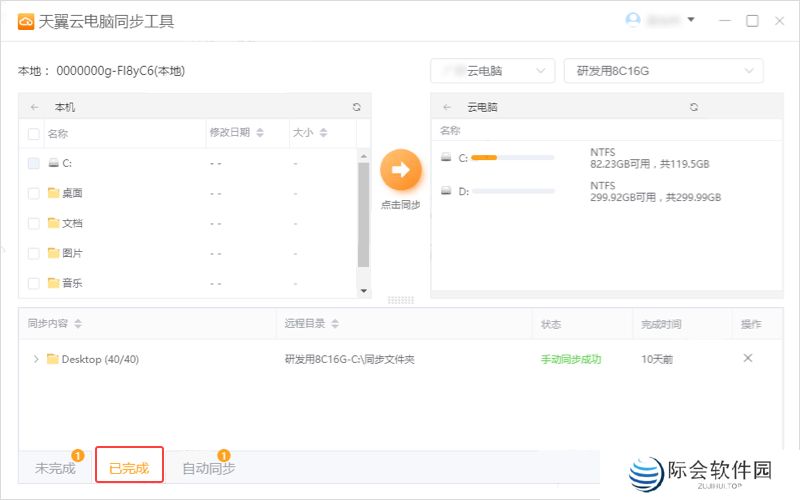Image resolution: width=800 pixels, height=500 pixels.
Task: Click the user avatar icon
Action: tap(633, 20)
